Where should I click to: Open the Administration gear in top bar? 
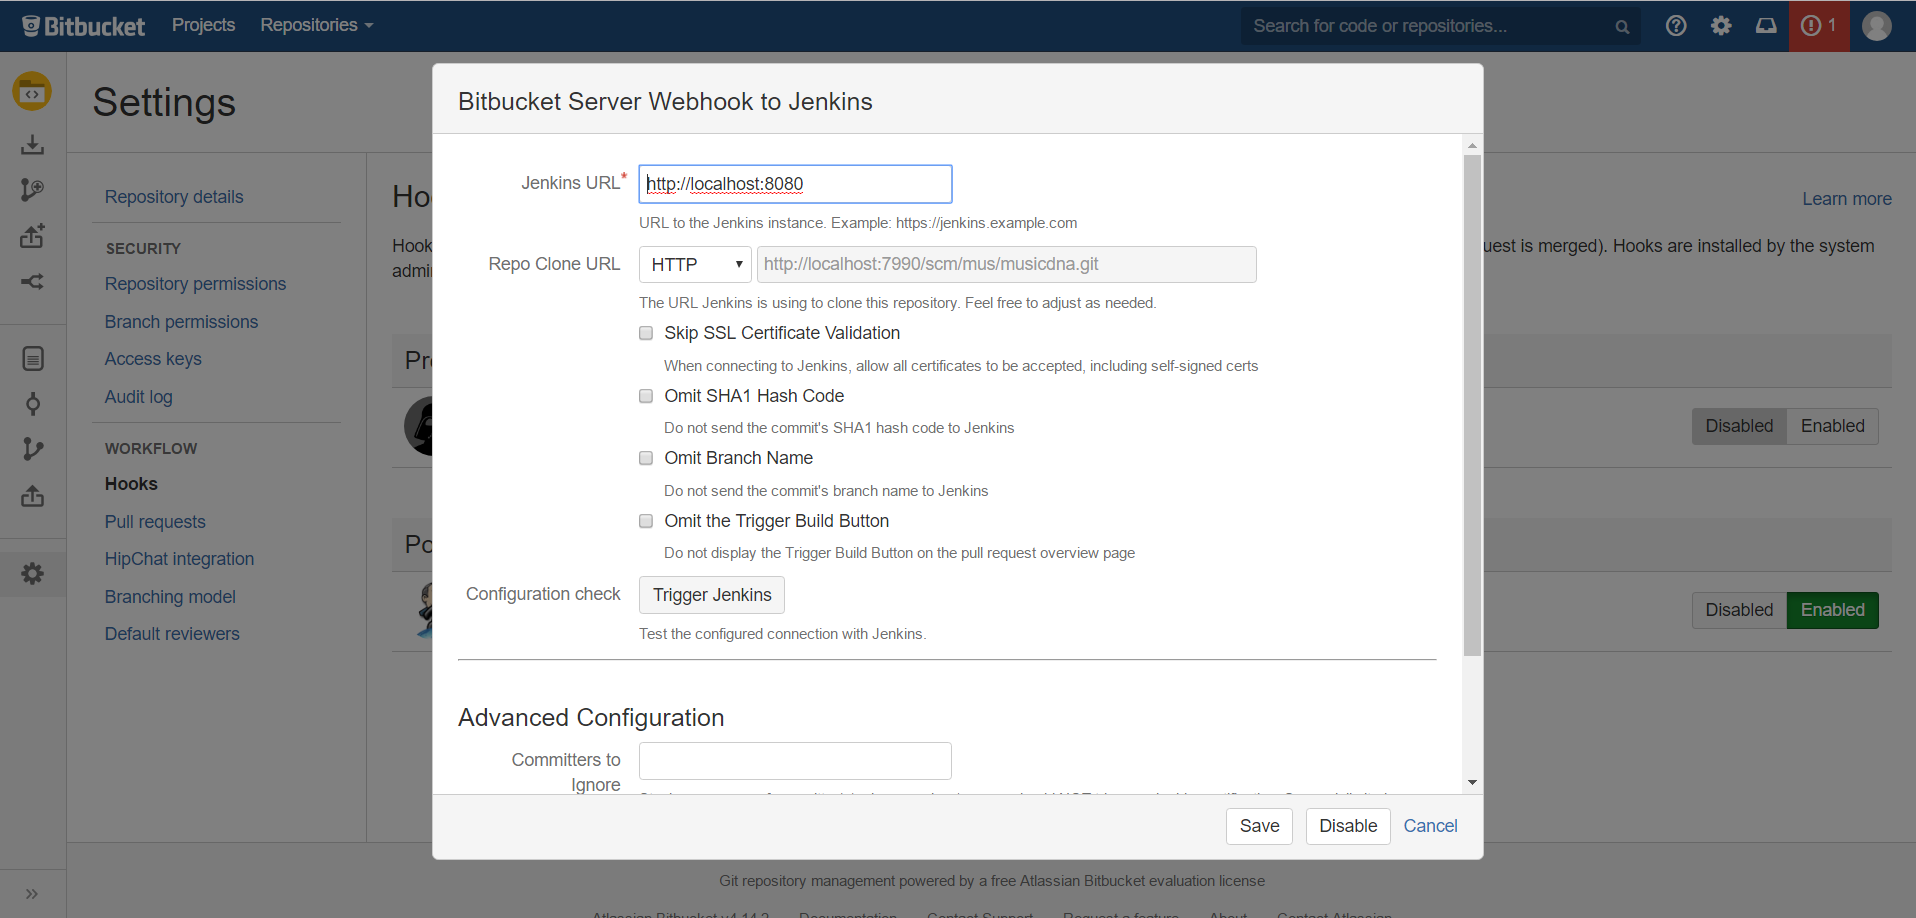[1721, 26]
